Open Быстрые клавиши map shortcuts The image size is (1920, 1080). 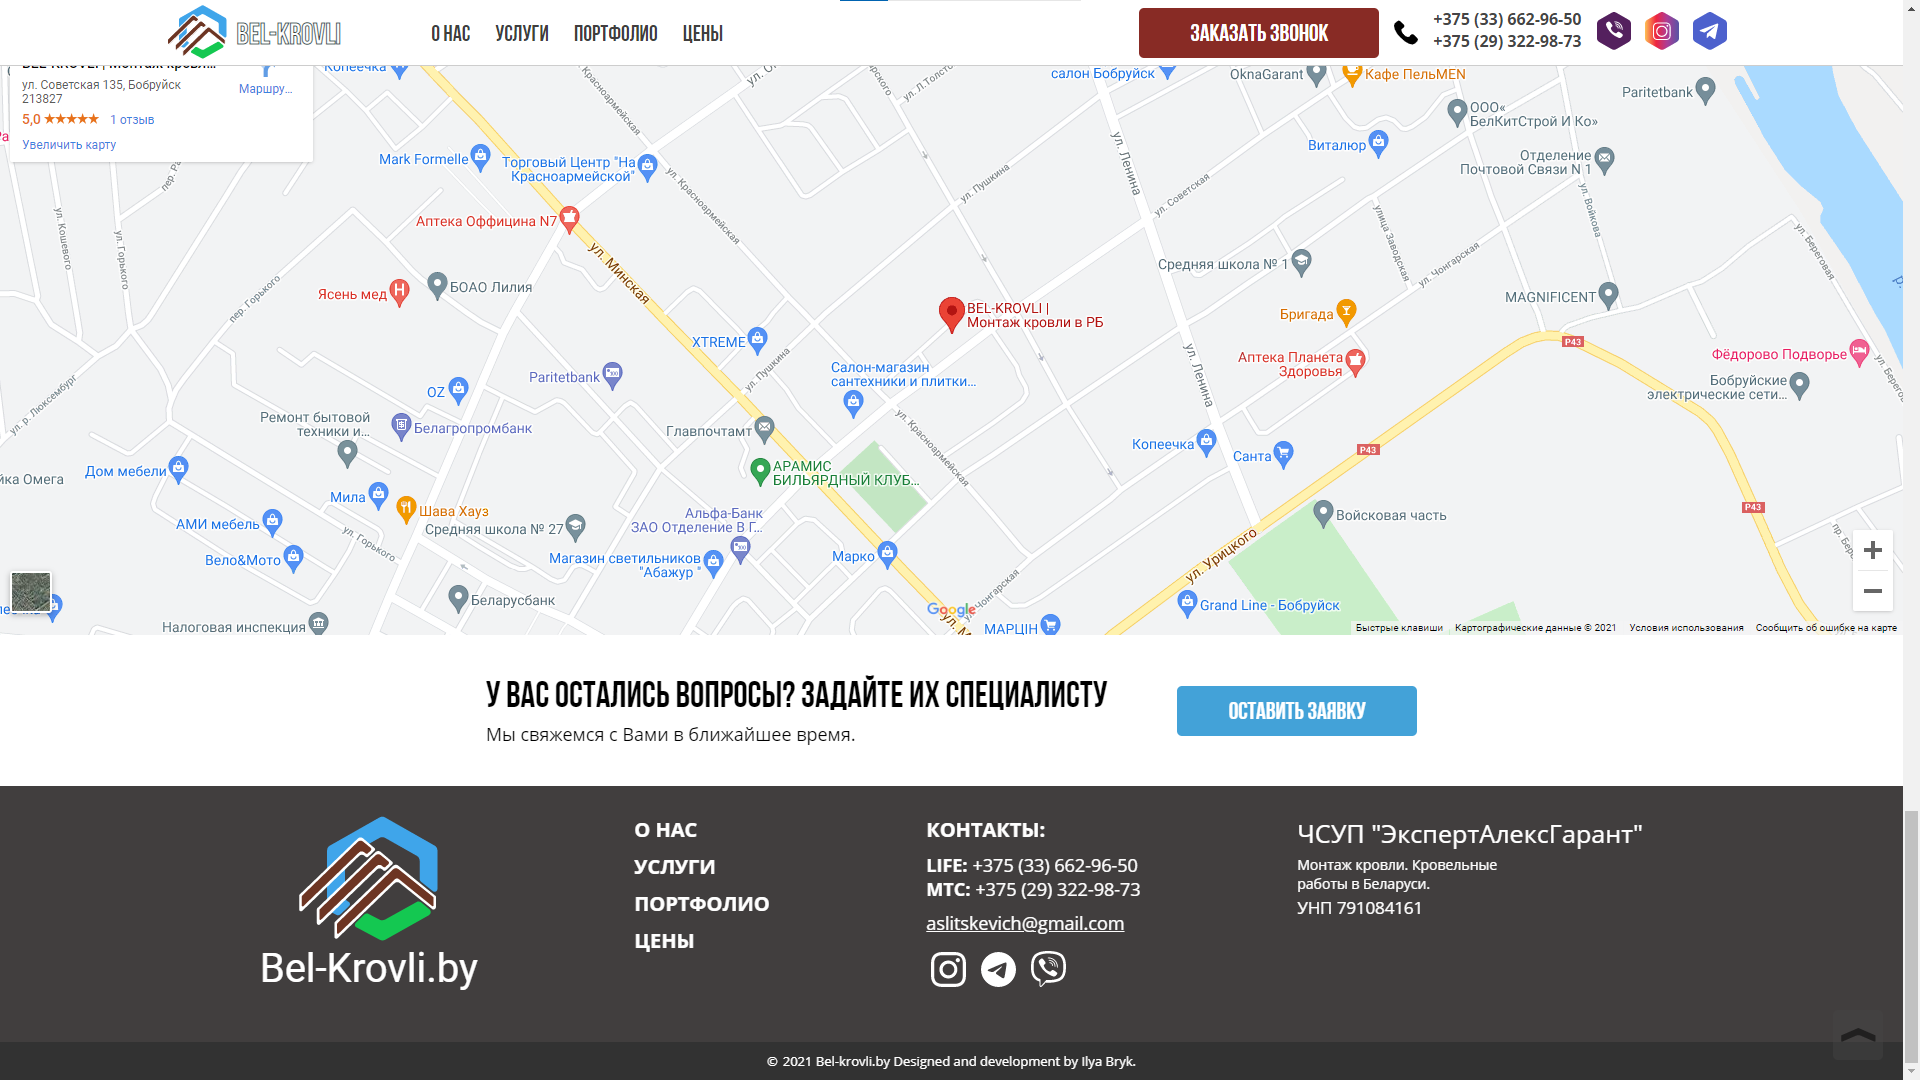pos(1399,628)
